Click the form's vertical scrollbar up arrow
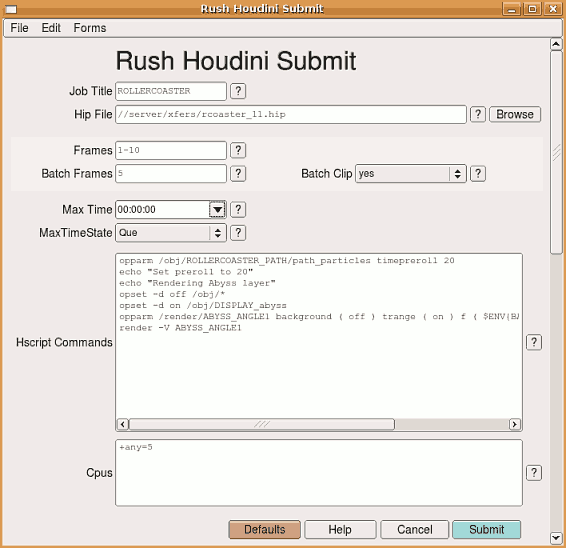This screenshot has width=566, height=548. coord(556,44)
